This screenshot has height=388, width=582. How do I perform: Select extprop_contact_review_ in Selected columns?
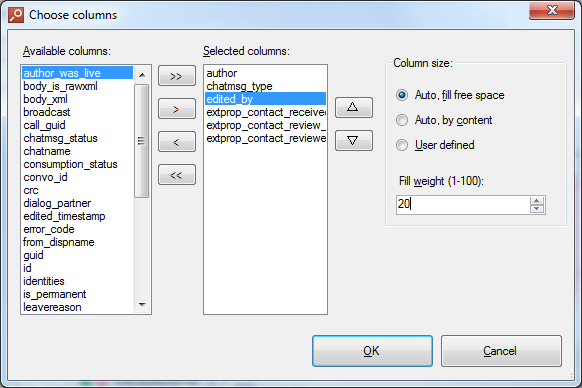[x=265, y=125]
